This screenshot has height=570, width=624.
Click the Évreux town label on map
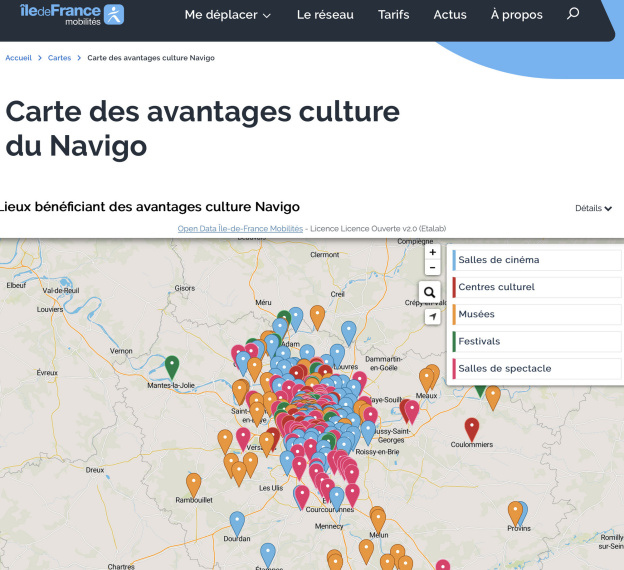47,373
